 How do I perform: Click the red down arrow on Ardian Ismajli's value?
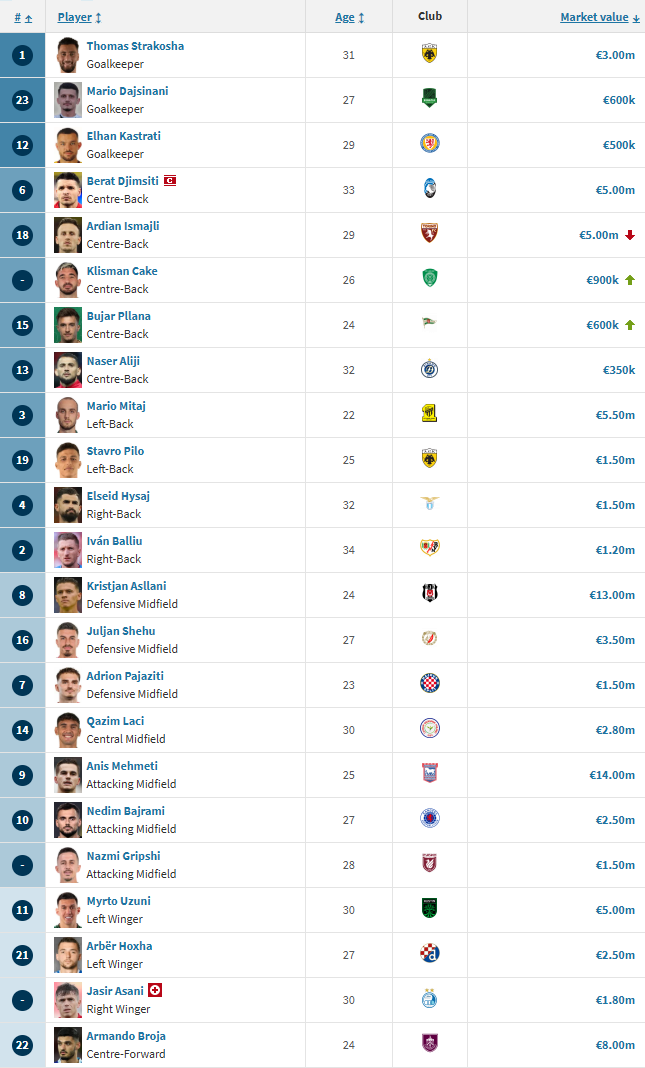[630, 235]
